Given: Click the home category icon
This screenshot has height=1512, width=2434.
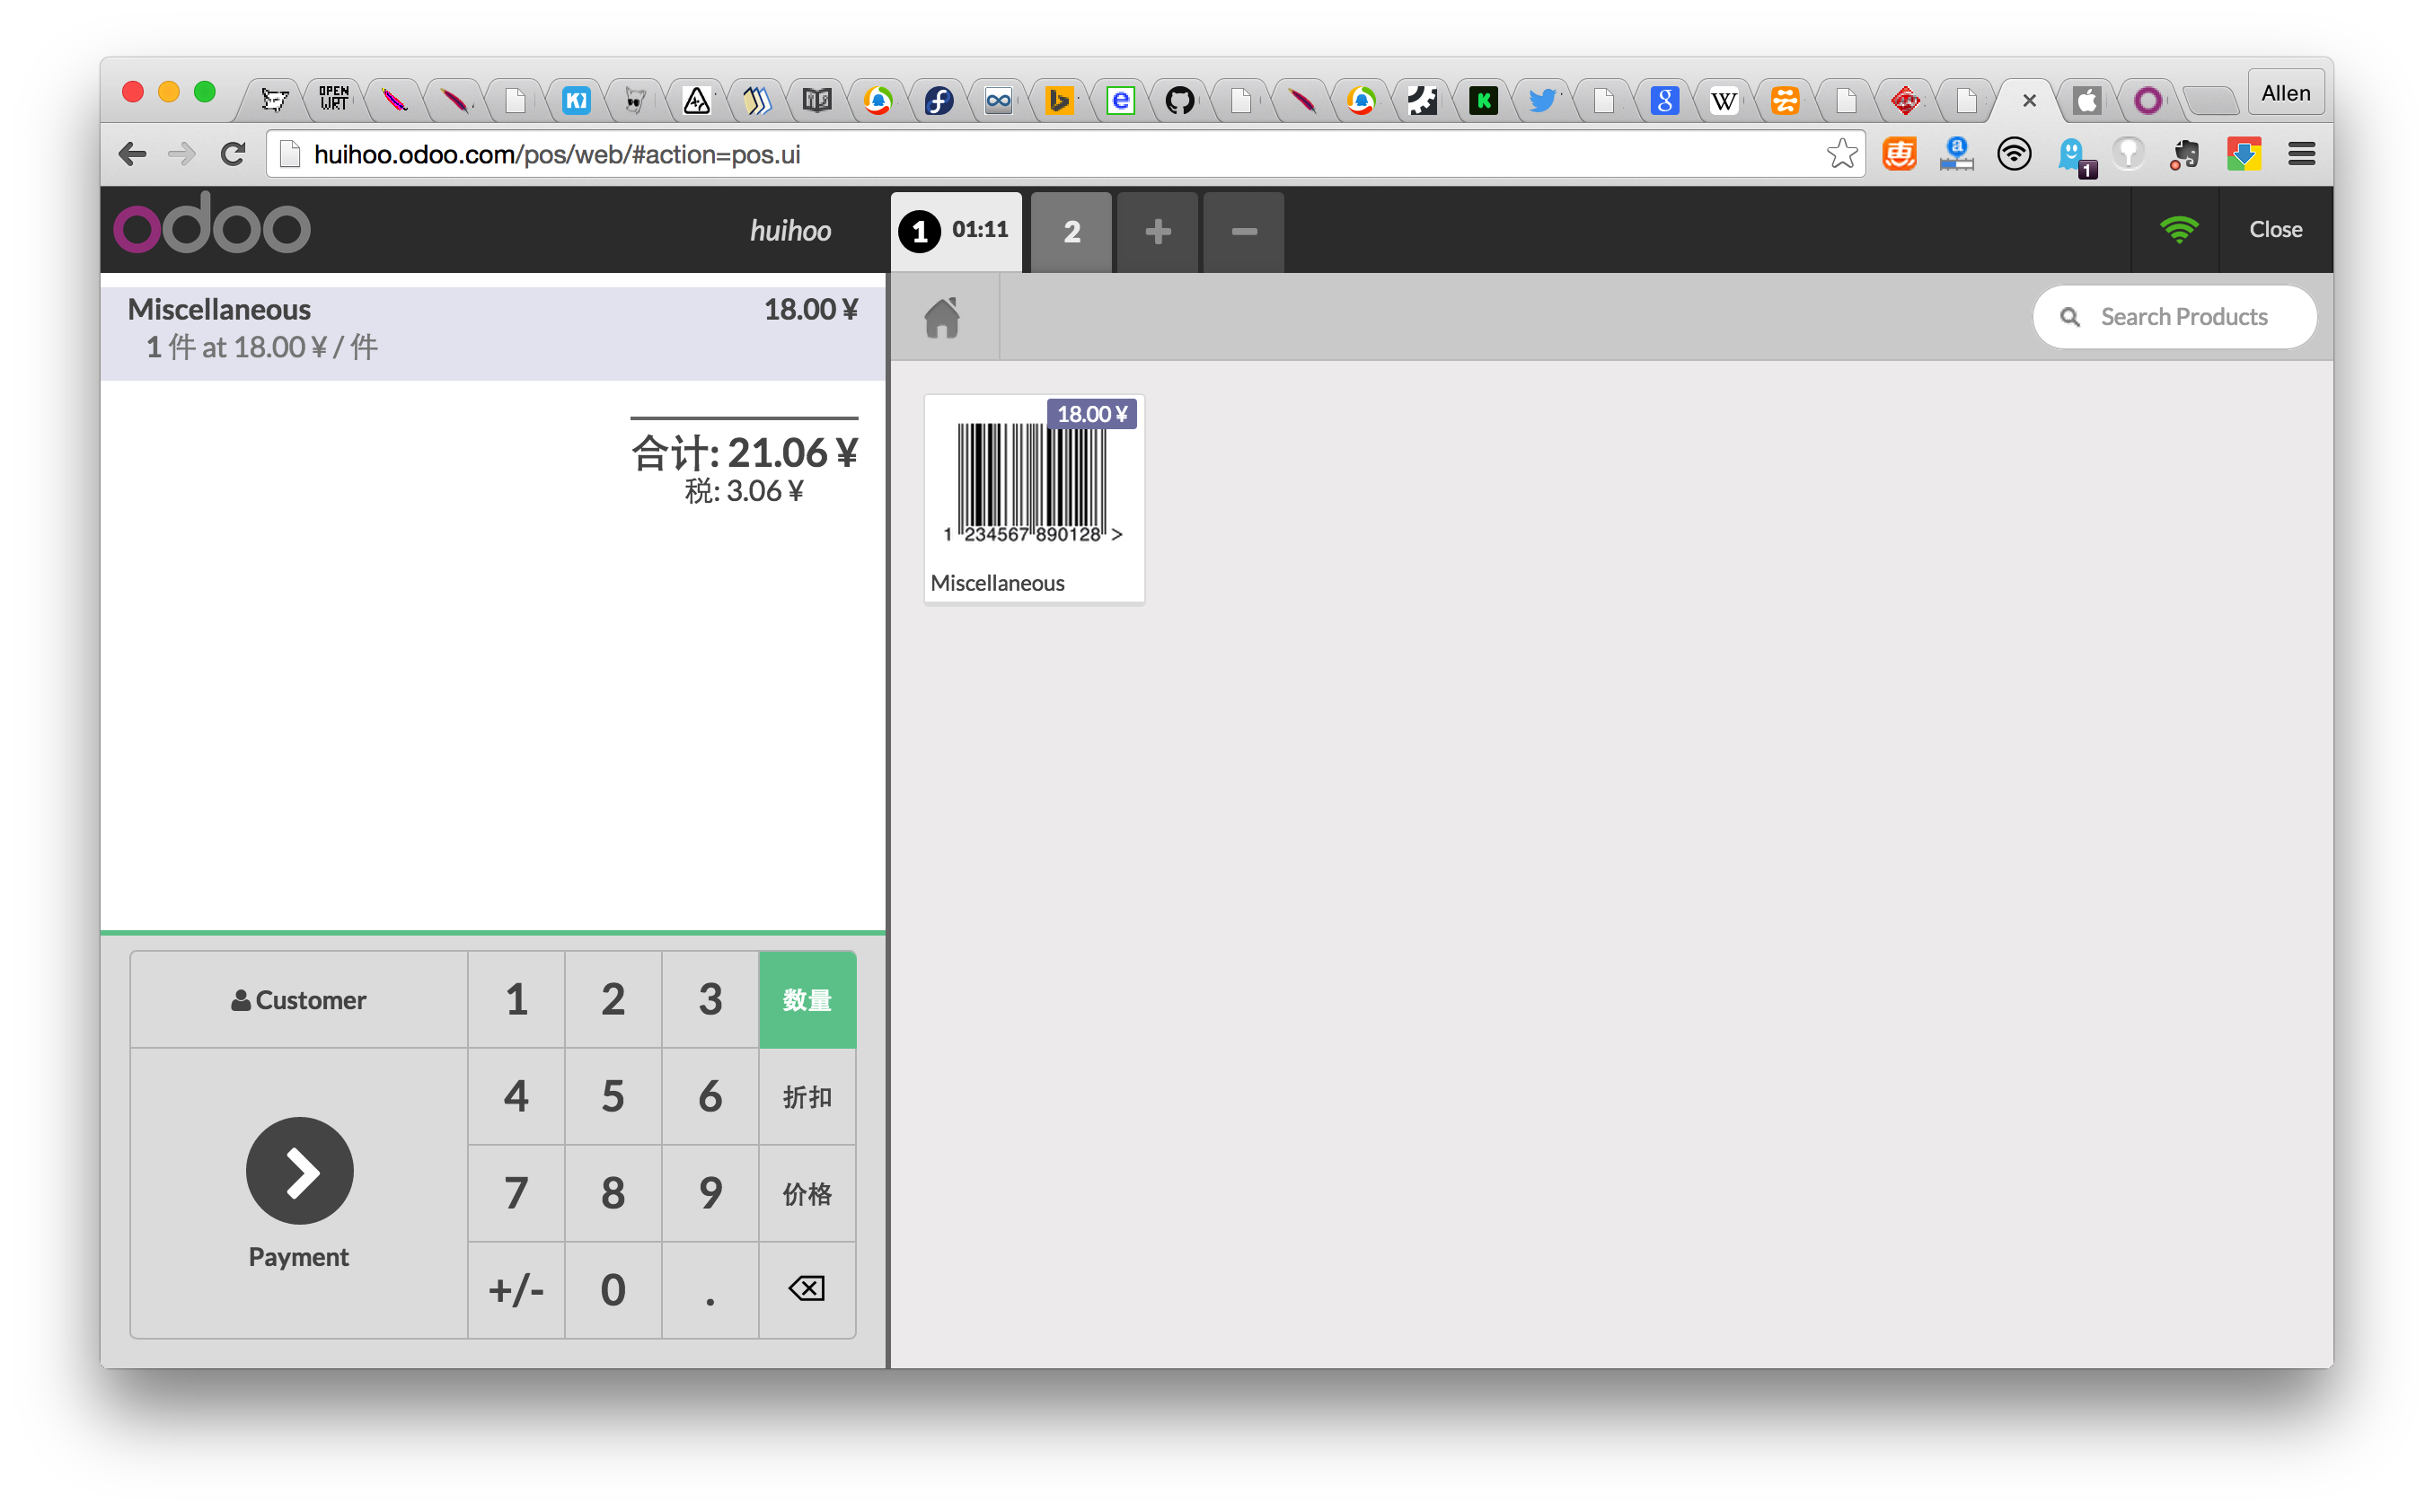Looking at the screenshot, I should 942,318.
